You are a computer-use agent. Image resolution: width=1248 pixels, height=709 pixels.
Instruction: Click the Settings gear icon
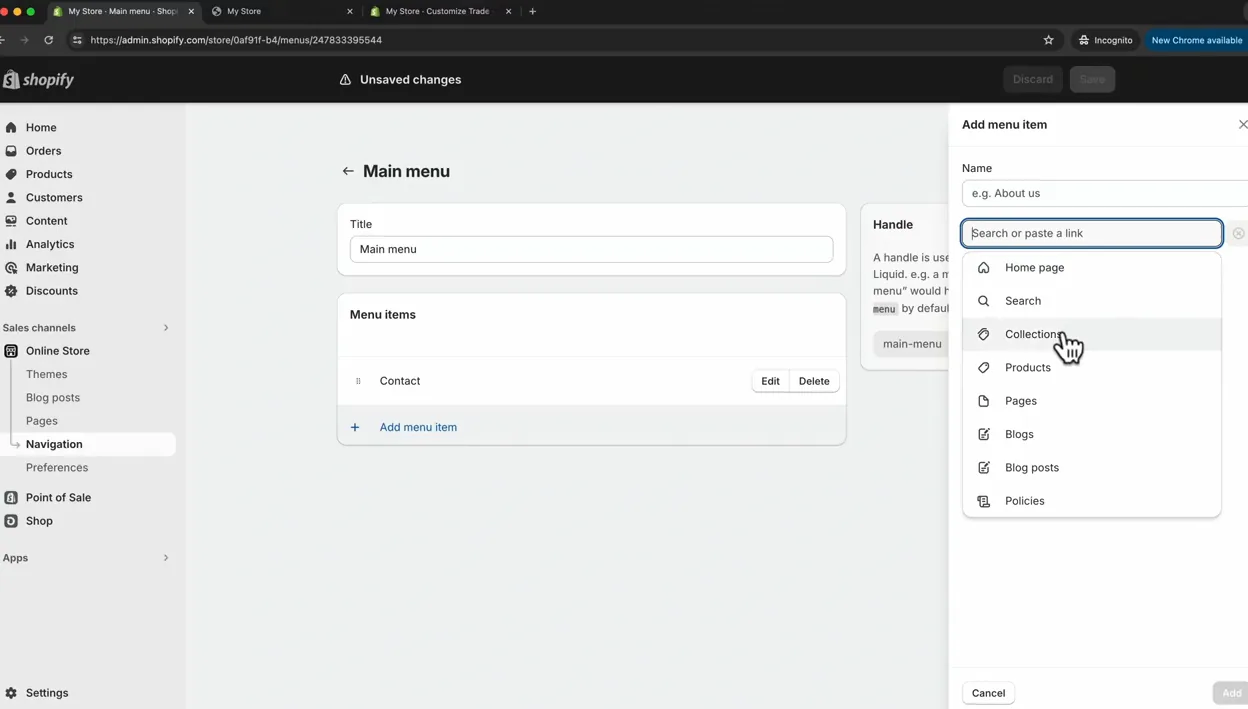click(11, 693)
